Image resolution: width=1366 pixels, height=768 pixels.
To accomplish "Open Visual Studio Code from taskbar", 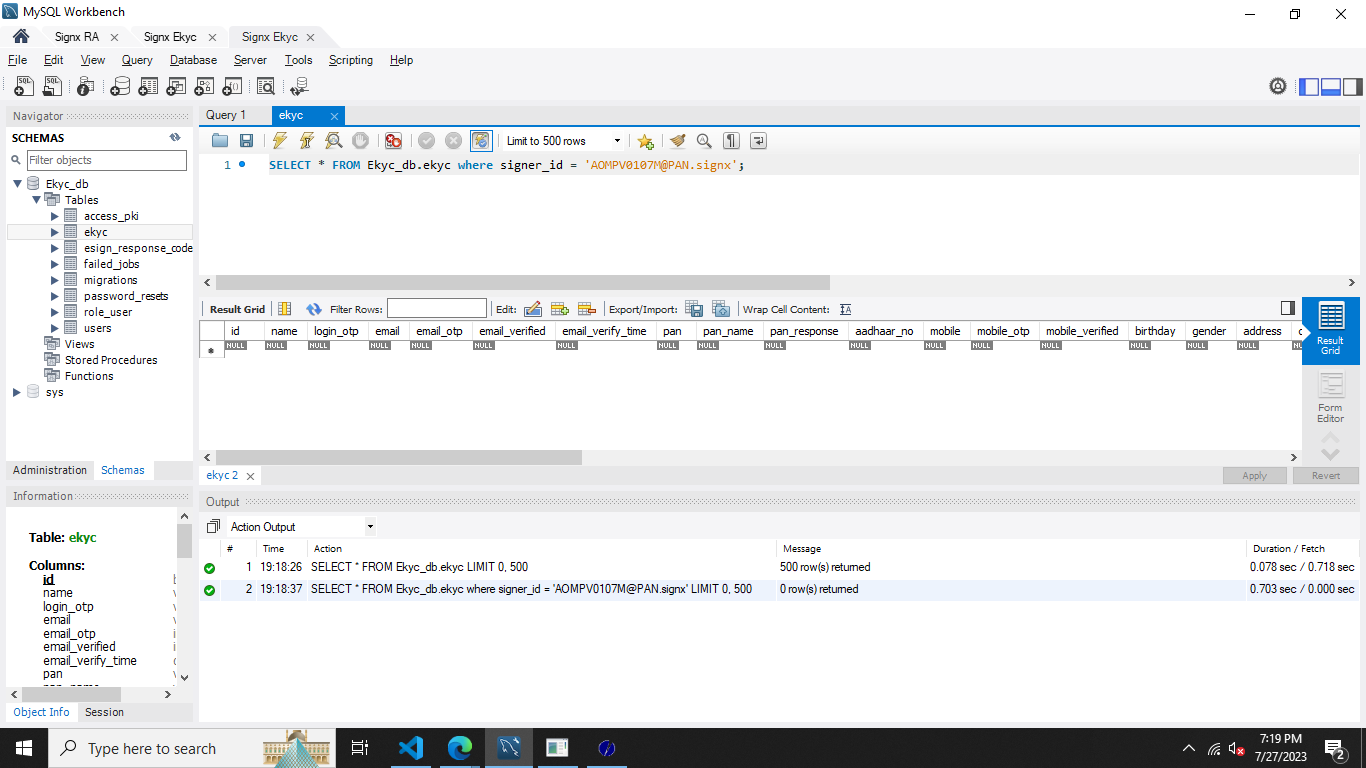I will [x=410, y=748].
